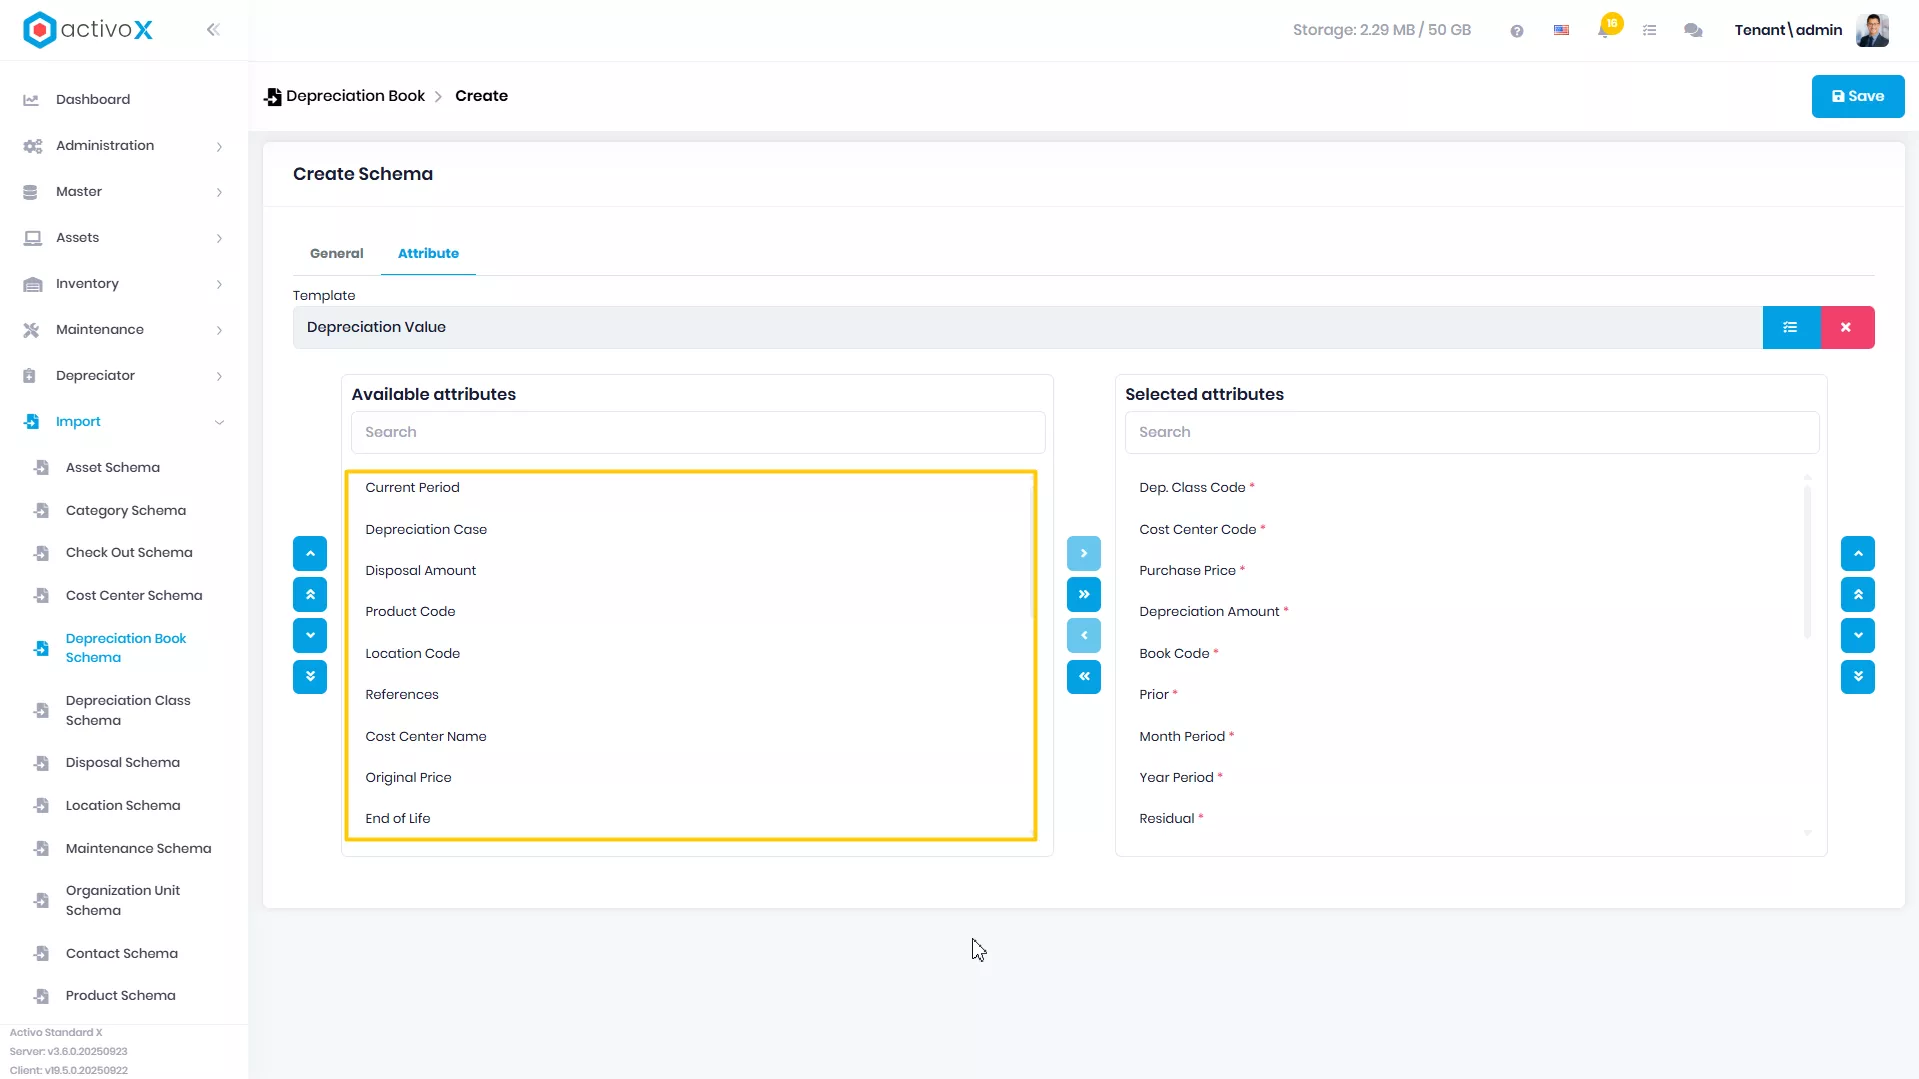The image size is (1919, 1079).
Task: Open Product Schema
Action: [120, 995]
